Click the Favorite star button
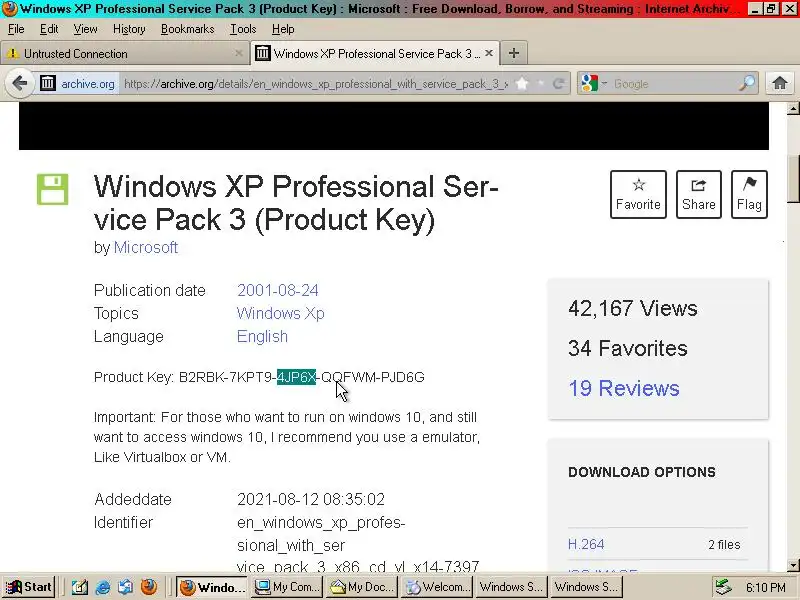 (x=638, y=194)
